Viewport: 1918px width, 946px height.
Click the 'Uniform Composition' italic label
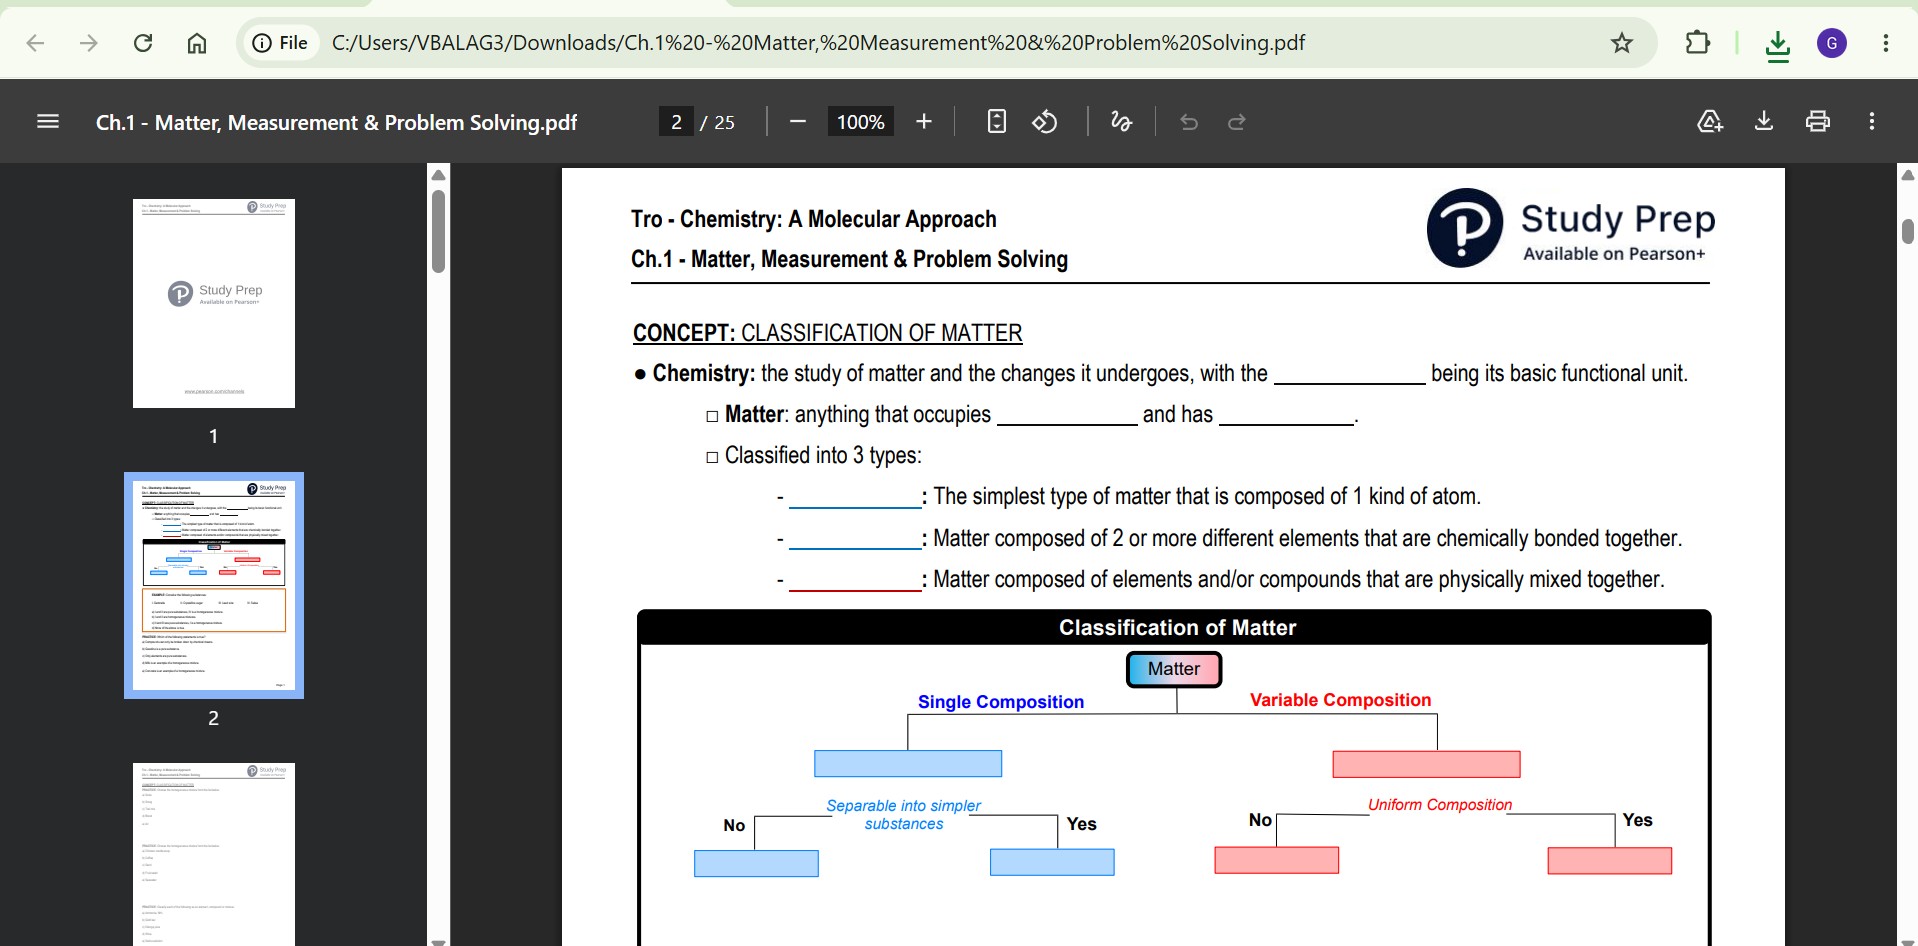click(1439, 805)
